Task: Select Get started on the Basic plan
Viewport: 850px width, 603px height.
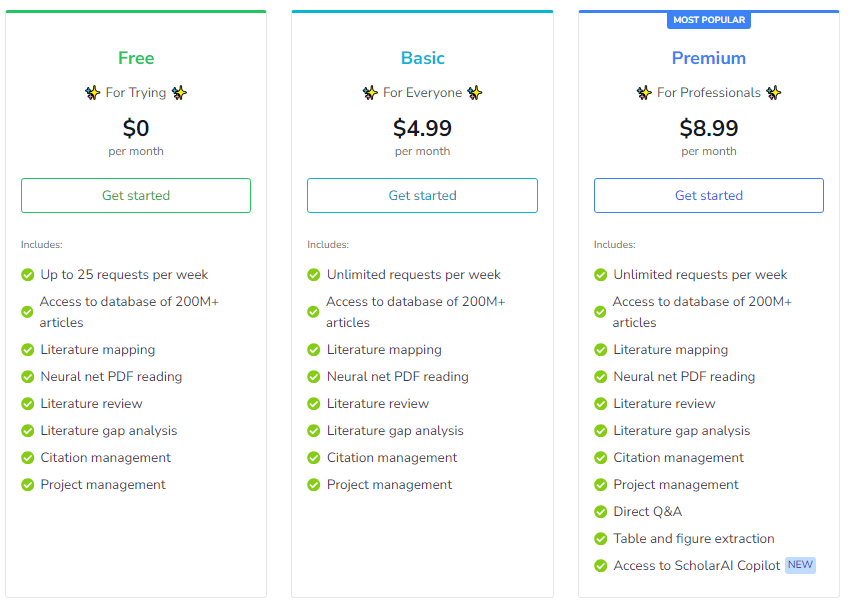Action: (422, 195)
